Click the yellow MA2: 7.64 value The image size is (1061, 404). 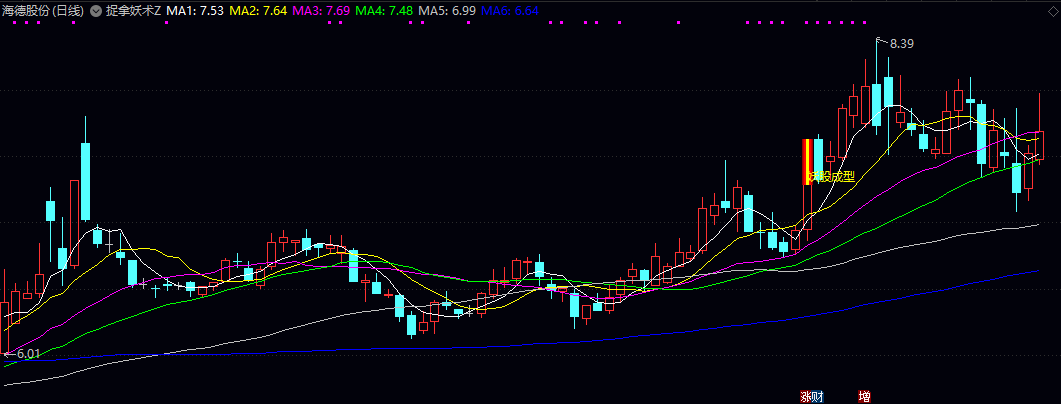point(259,11)
